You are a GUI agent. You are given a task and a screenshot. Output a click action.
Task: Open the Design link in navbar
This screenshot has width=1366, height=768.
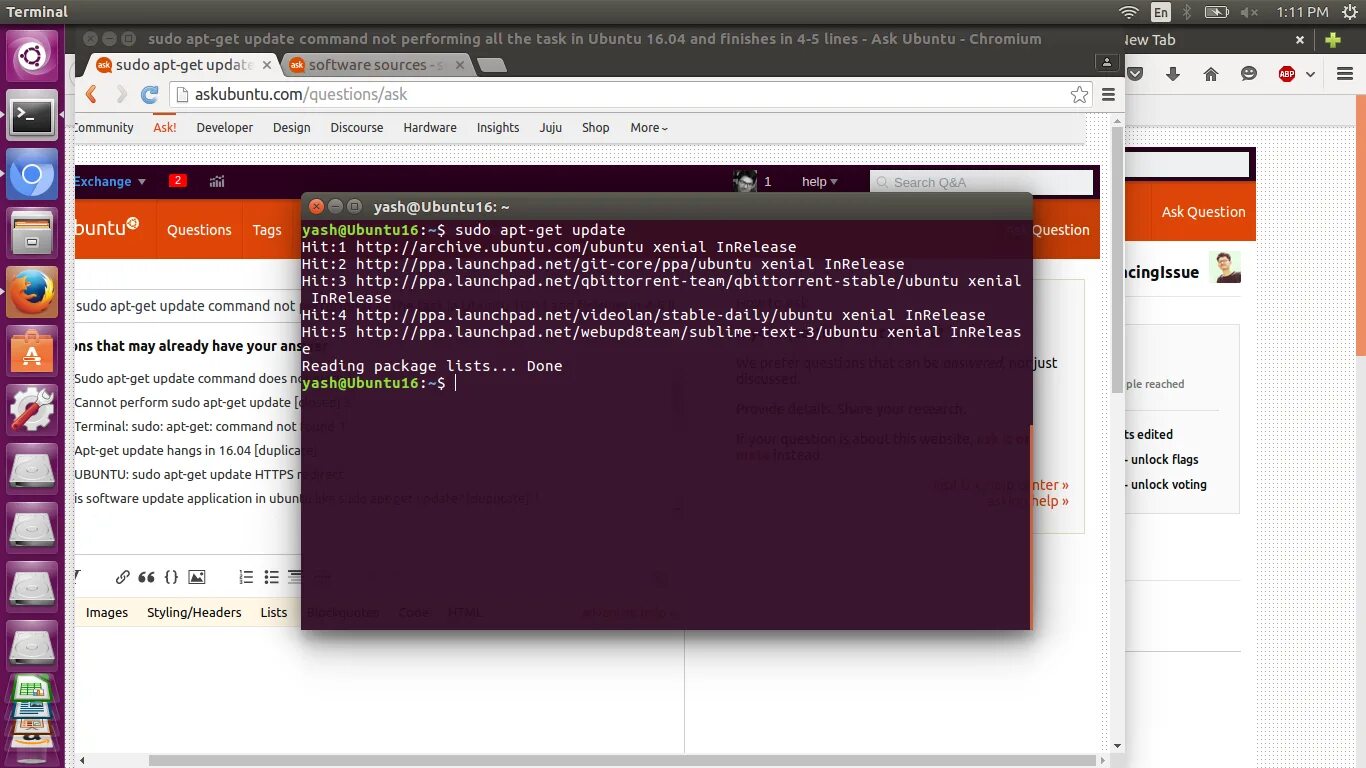pos(291,128)
